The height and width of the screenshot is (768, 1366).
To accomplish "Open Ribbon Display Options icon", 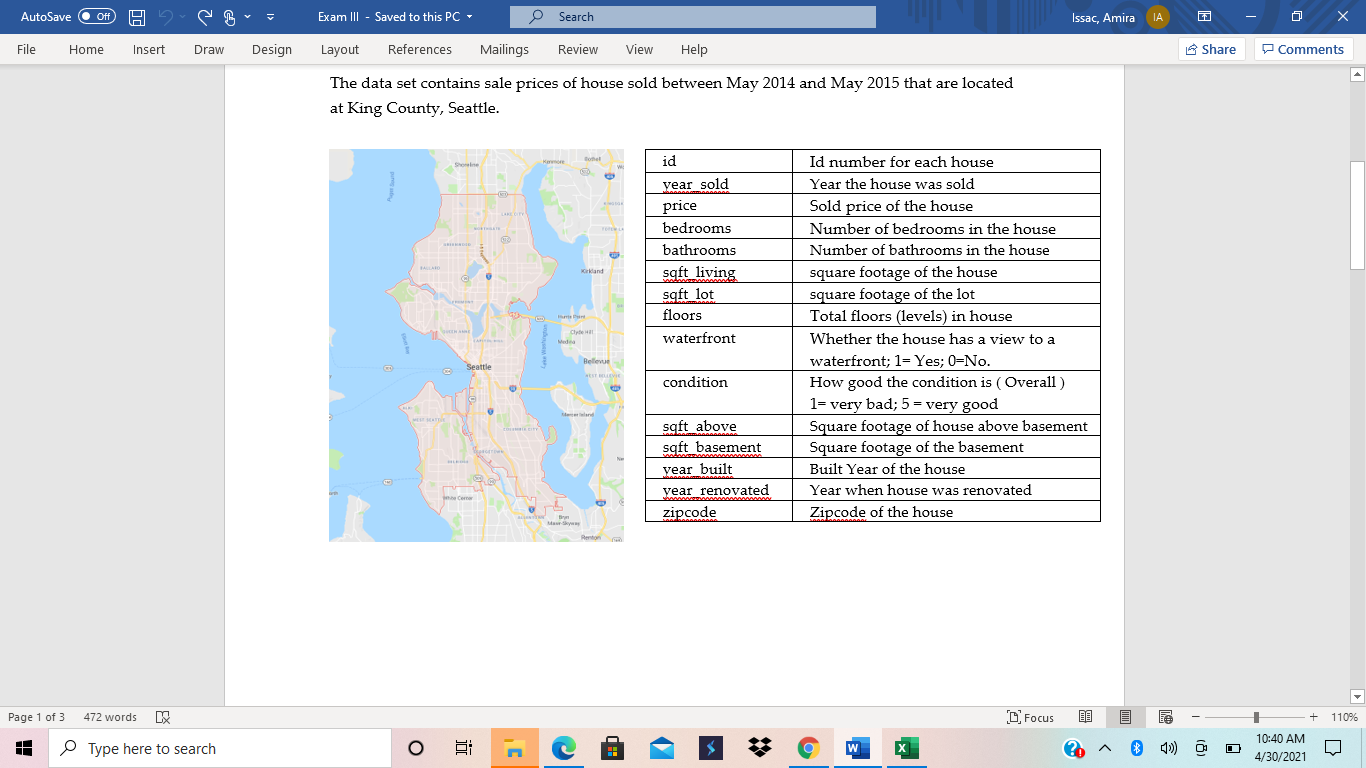I will [1204, 17].
